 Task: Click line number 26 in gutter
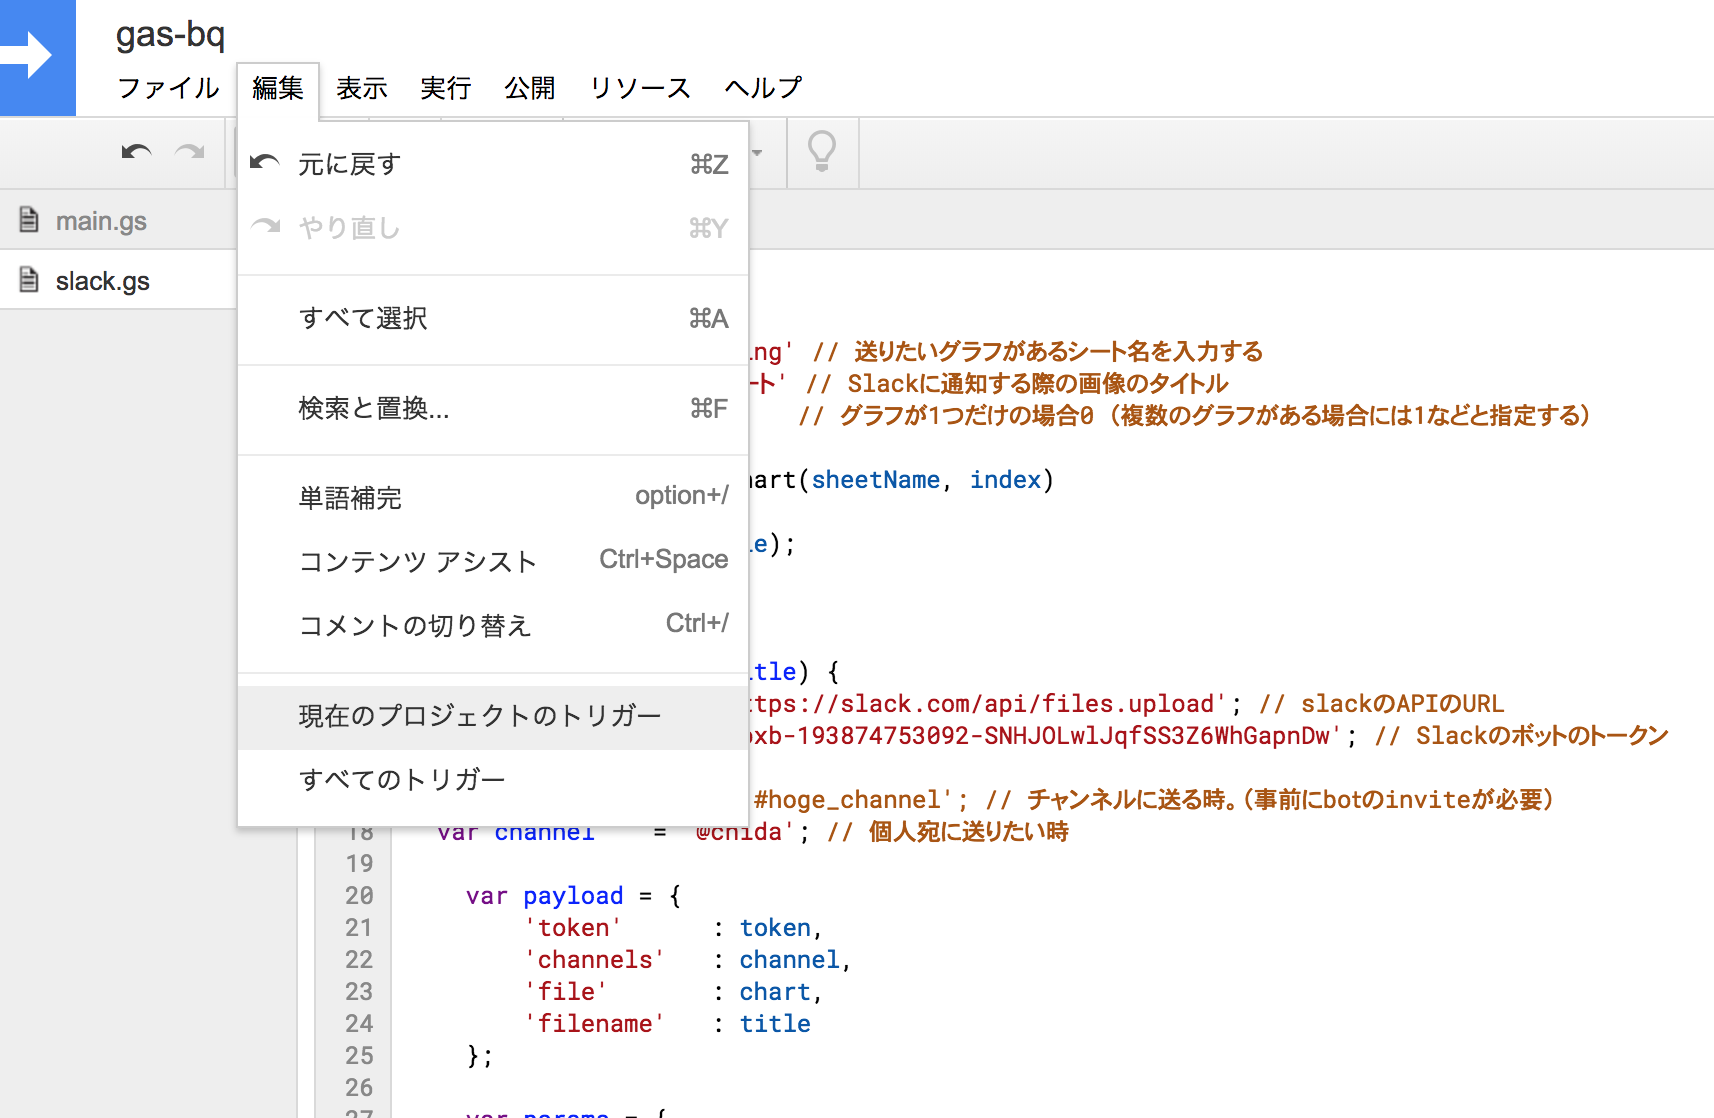point(359,1087)
